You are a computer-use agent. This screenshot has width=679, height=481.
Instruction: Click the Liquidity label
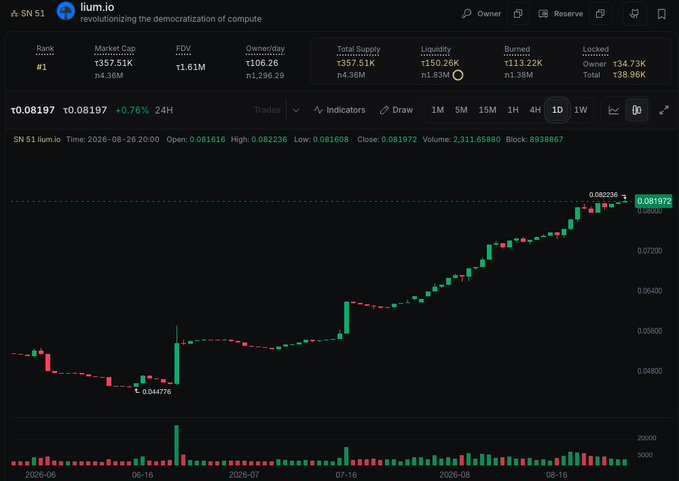click(x=436, y=49)
